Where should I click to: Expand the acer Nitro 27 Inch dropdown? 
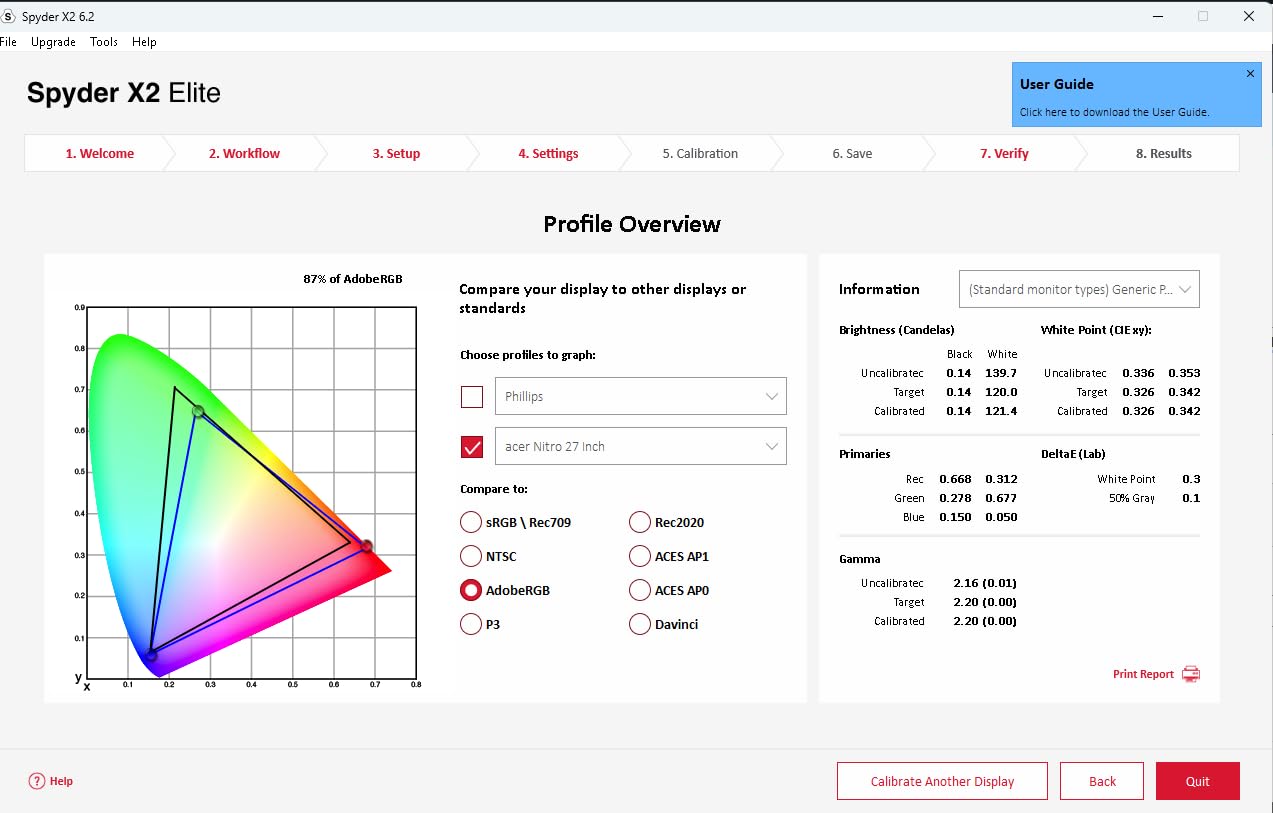click(x=640, y=446)
